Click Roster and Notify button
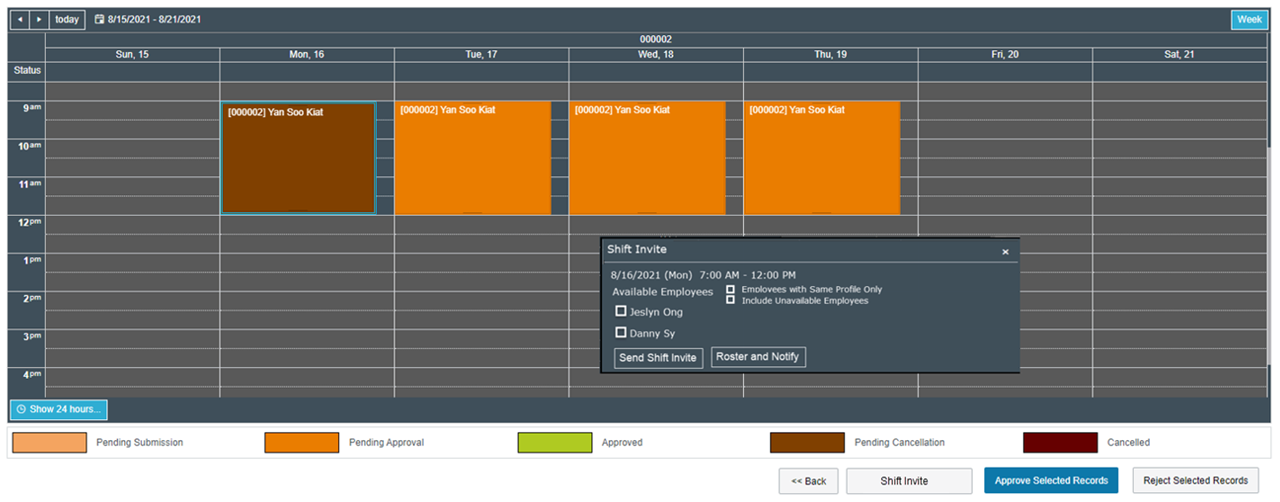The width and height of the screenshot is (1280, 502). tap(758, 357)
